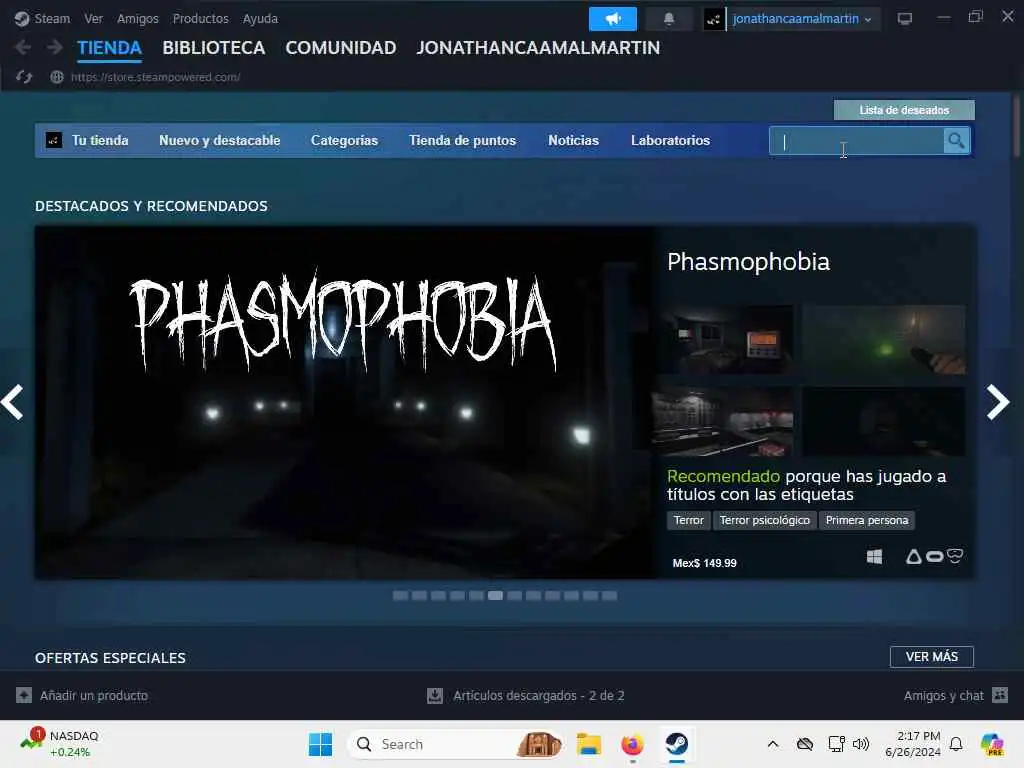Switch to the BIBLIOTECA tab

pyautogui.click(x=214, y=48)
